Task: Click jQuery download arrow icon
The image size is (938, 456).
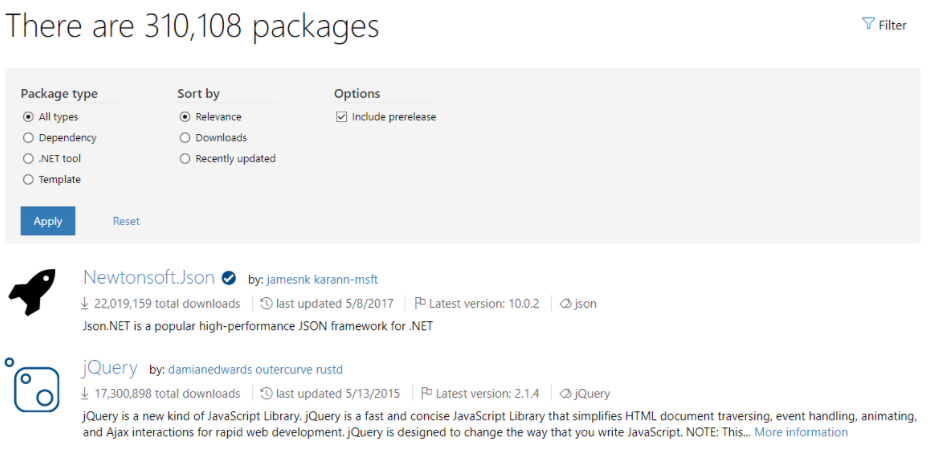Action: tap(85, 394)
